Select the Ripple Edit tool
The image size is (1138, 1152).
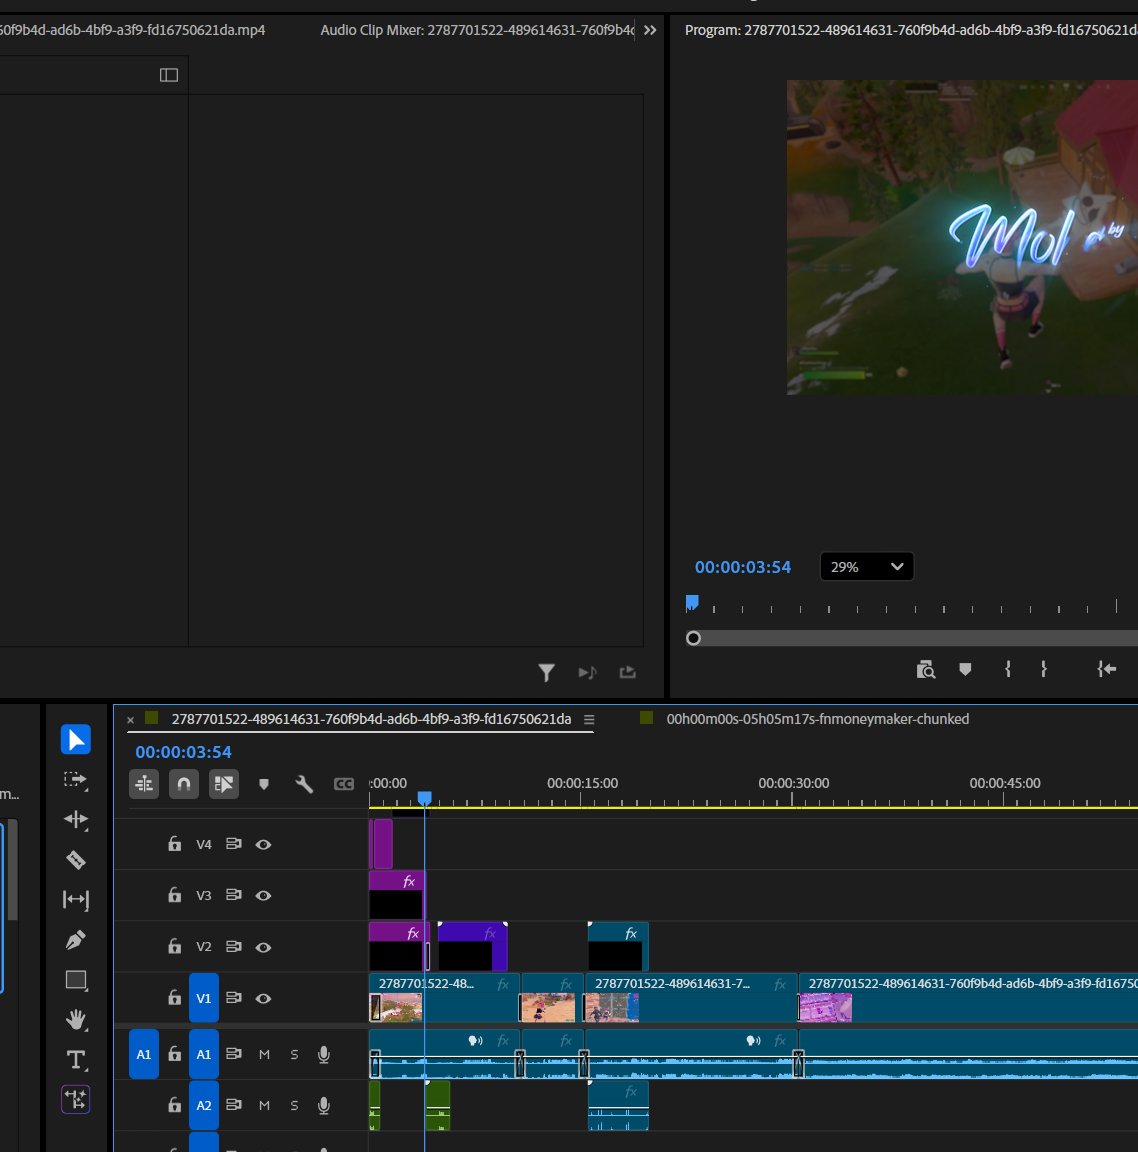pyautogui.click(x=76, y=819)
